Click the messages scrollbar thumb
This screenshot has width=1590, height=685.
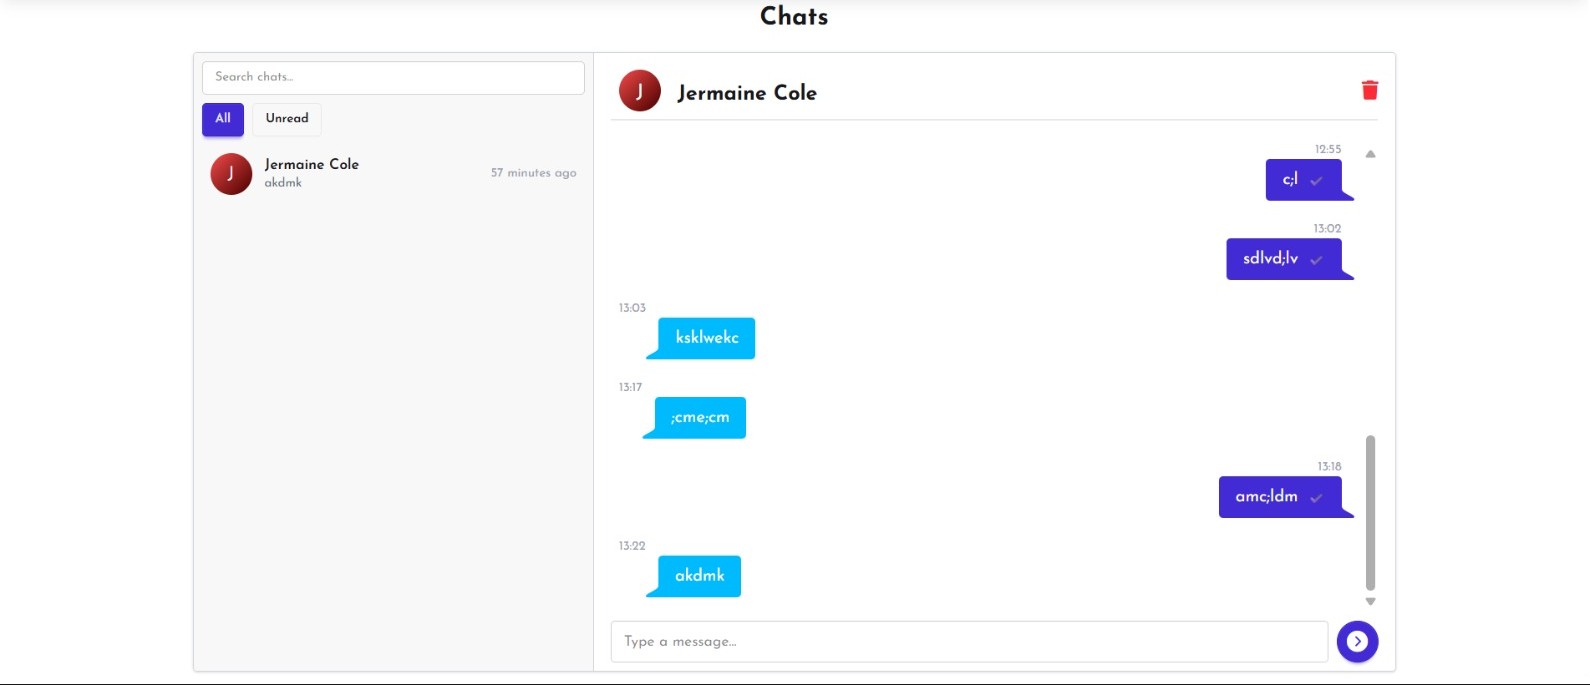pyautogui.click(x=1371, y=513)
